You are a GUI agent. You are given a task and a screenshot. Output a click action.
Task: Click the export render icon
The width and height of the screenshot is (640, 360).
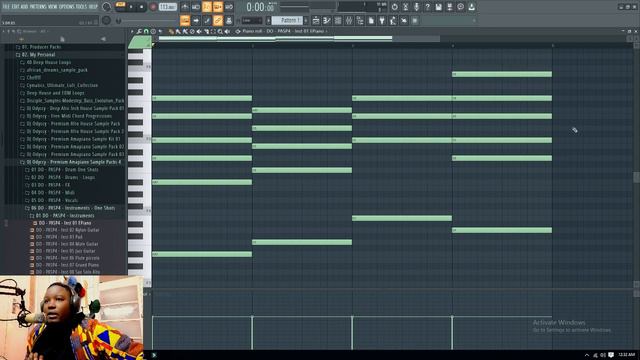[x=450, y=7]
